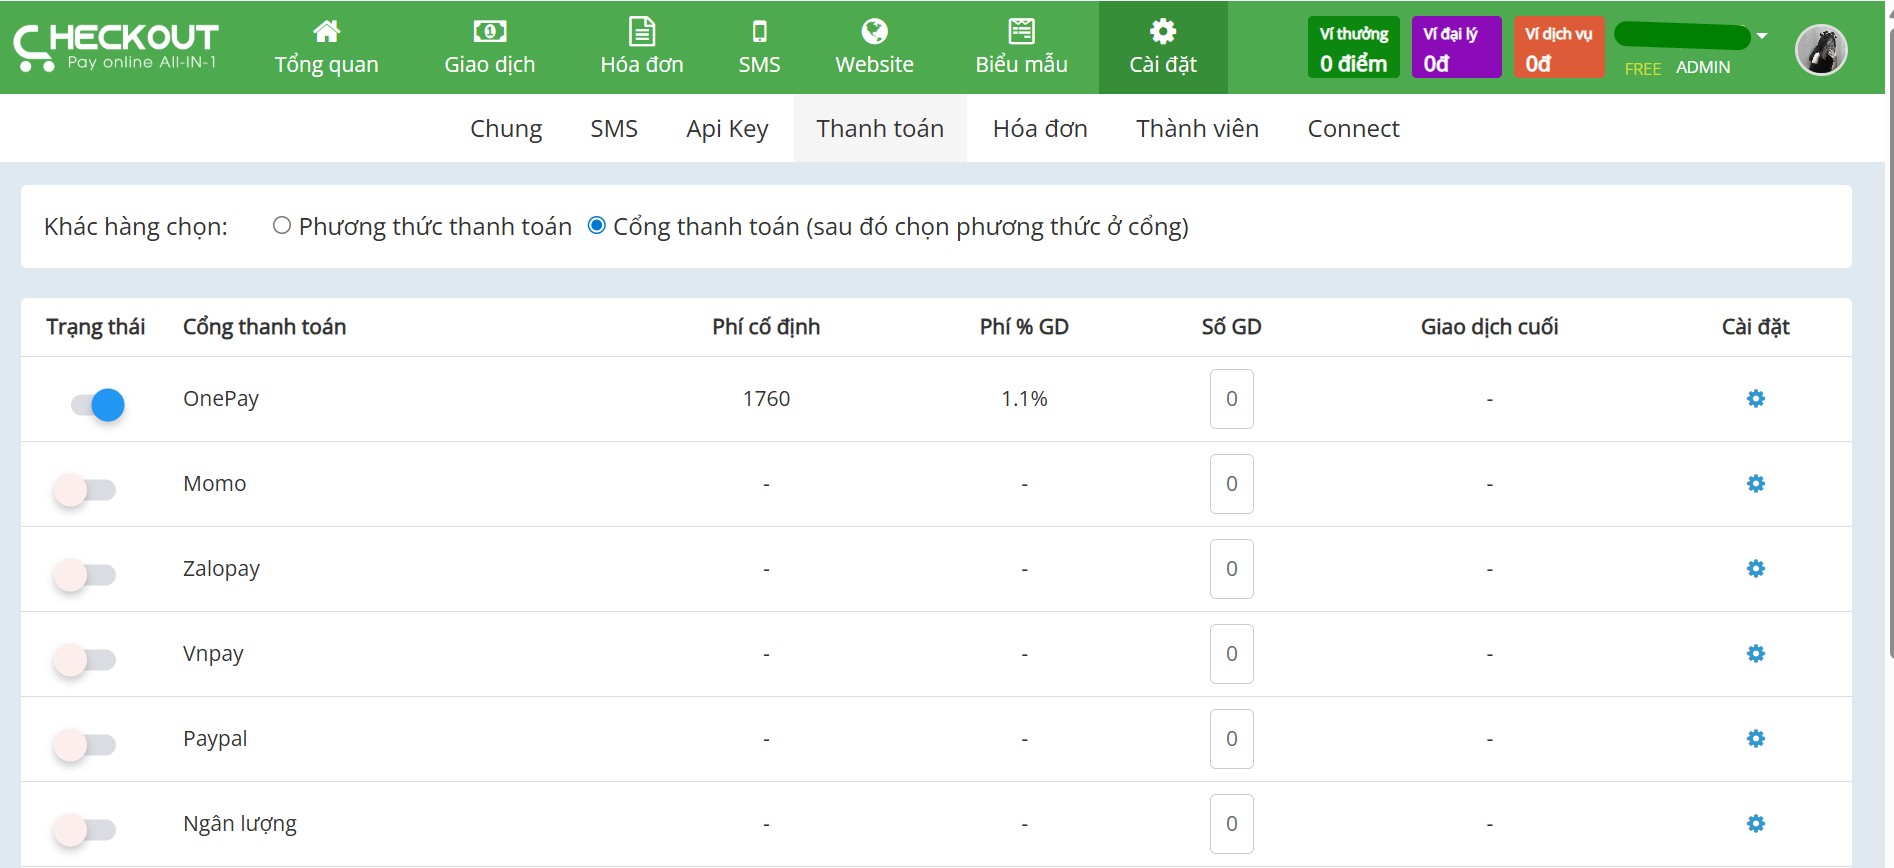Click the ADMIN role label
The height and width of the screenshot is (868, 1894).
tap(1703, 67)
